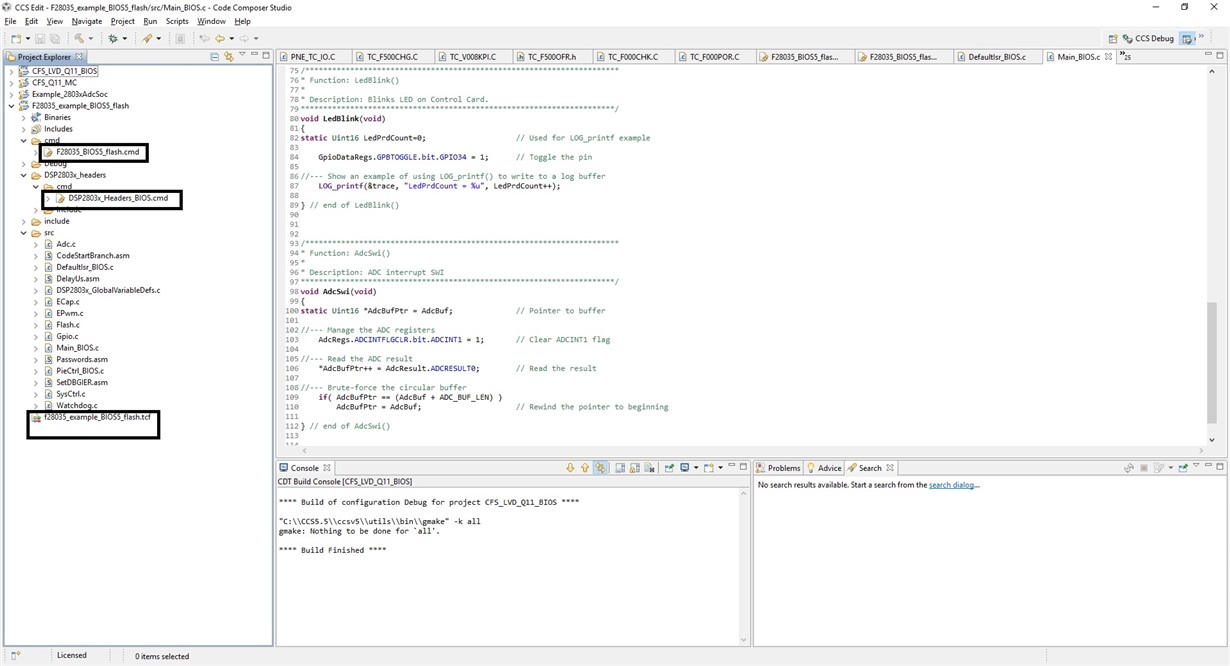Switch to the Problems tab

point(778,468)
